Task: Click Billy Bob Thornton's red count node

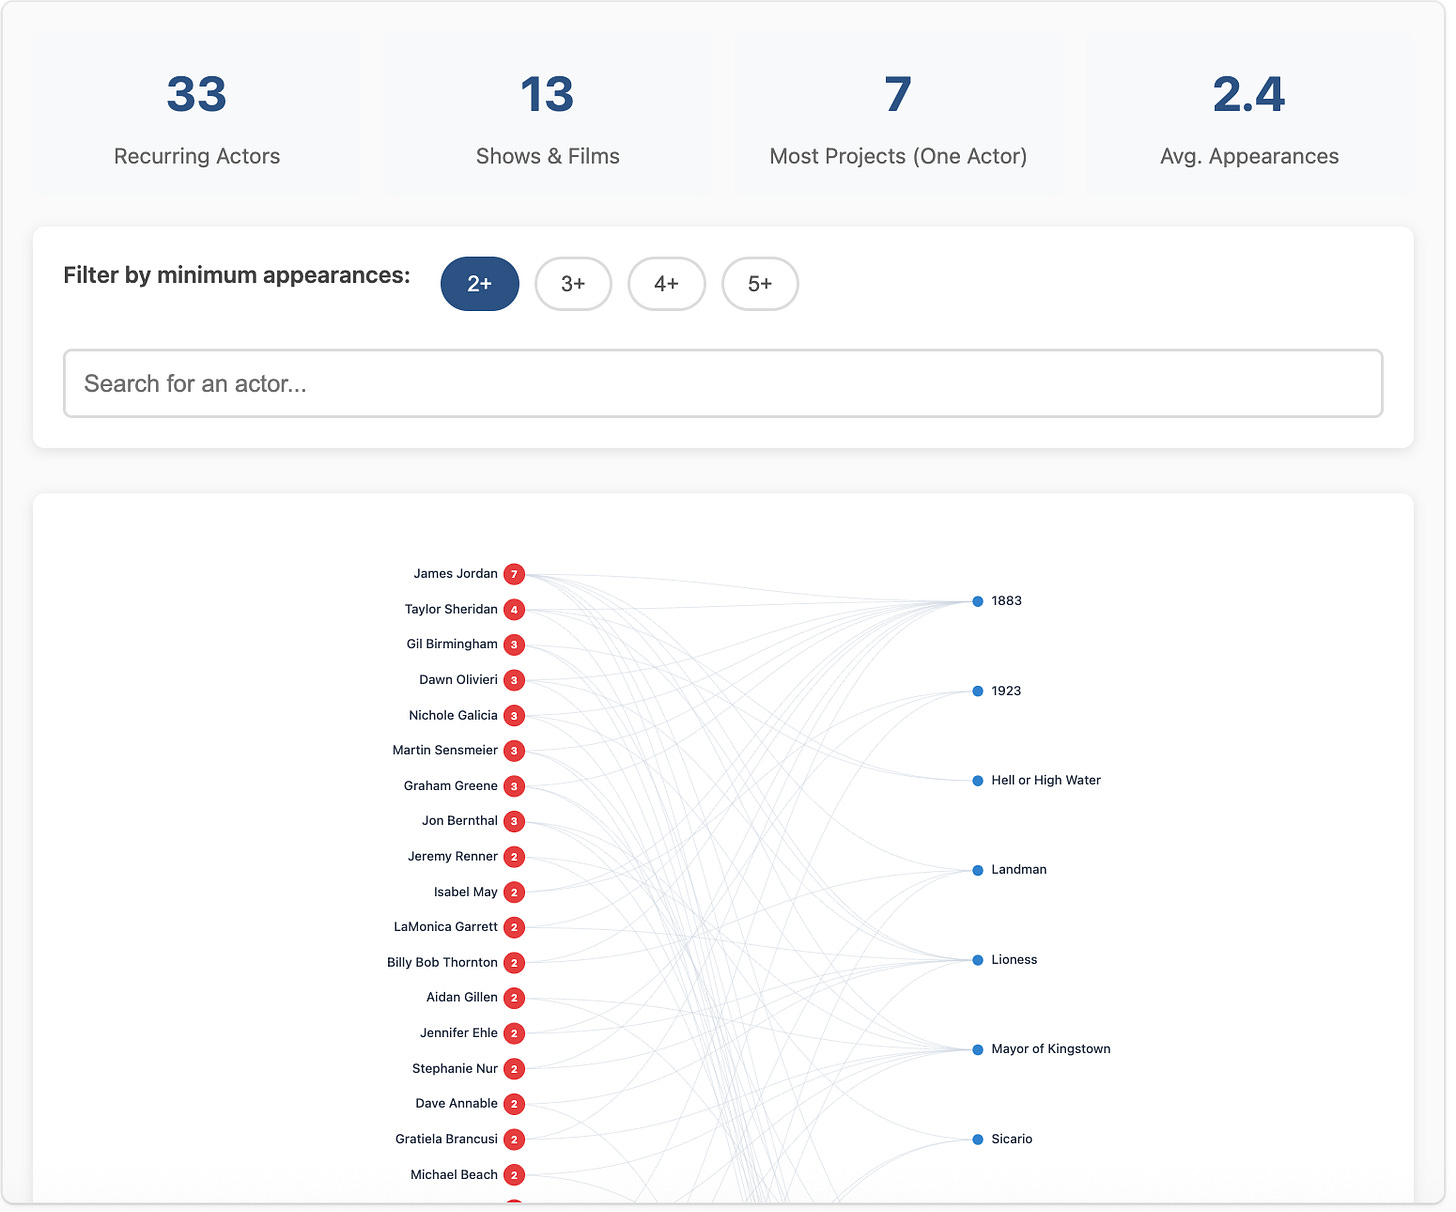Action: pyautogui.click(x=514, y=963)
